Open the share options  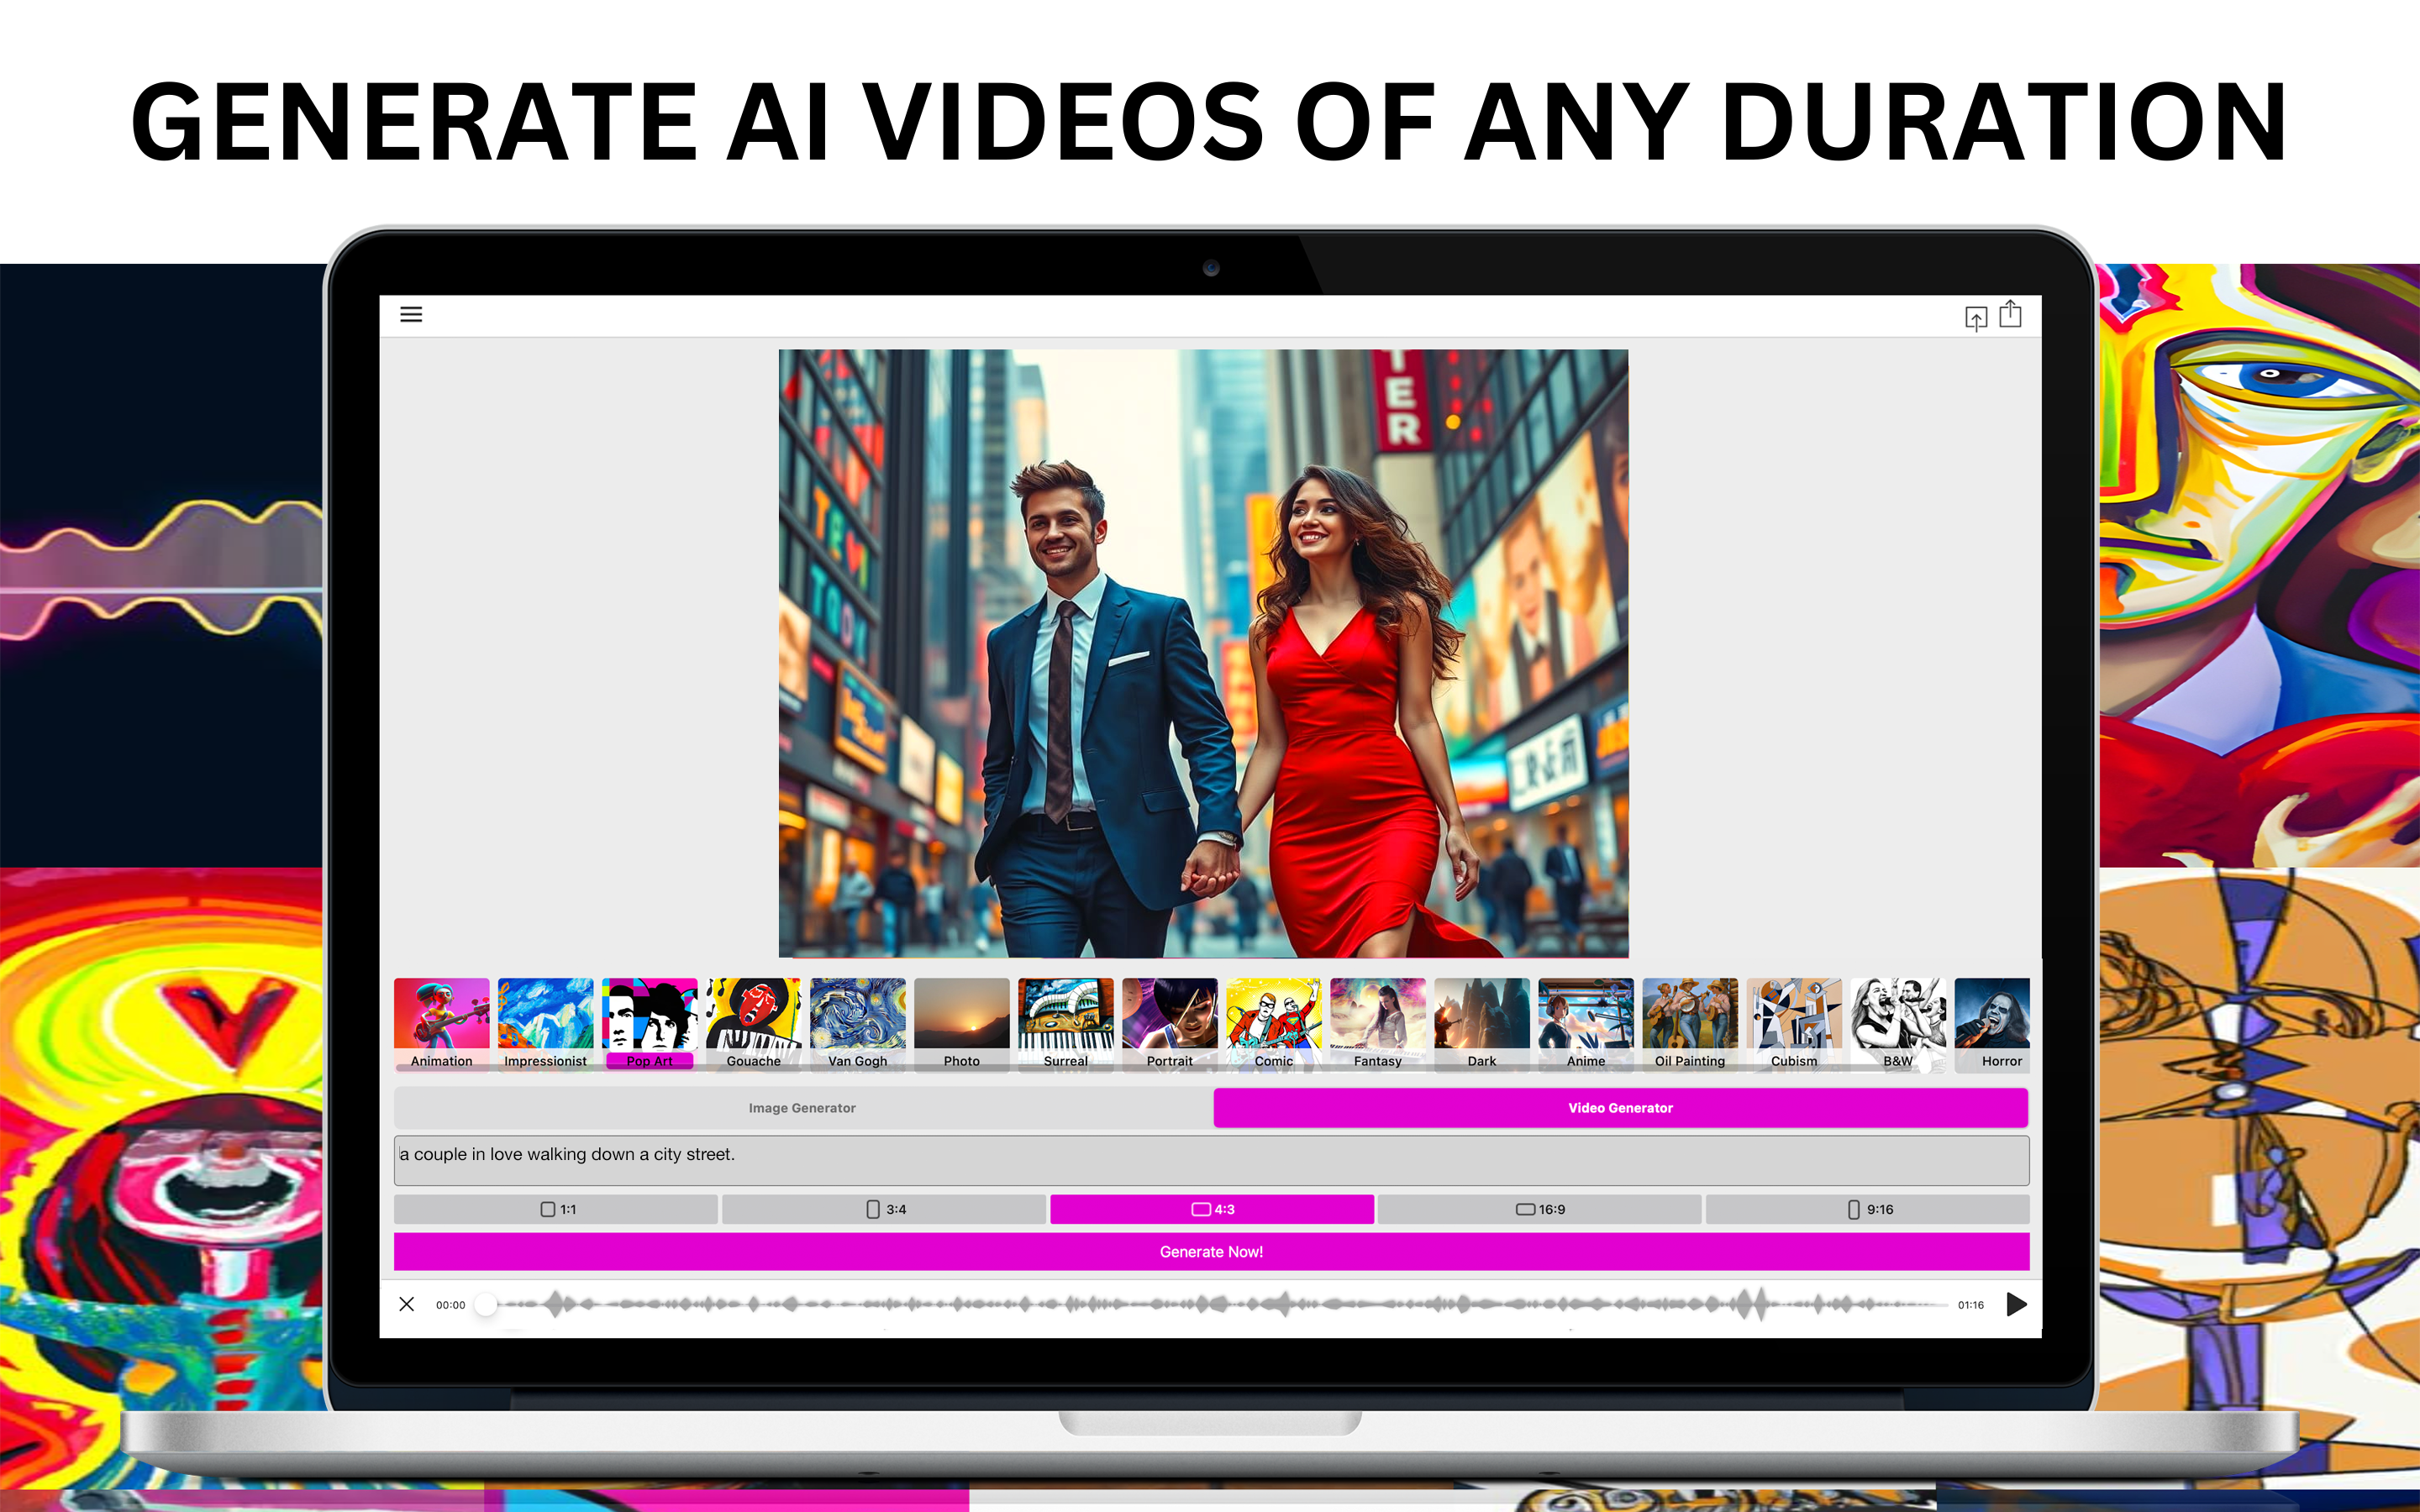[x=2011, y=313]
